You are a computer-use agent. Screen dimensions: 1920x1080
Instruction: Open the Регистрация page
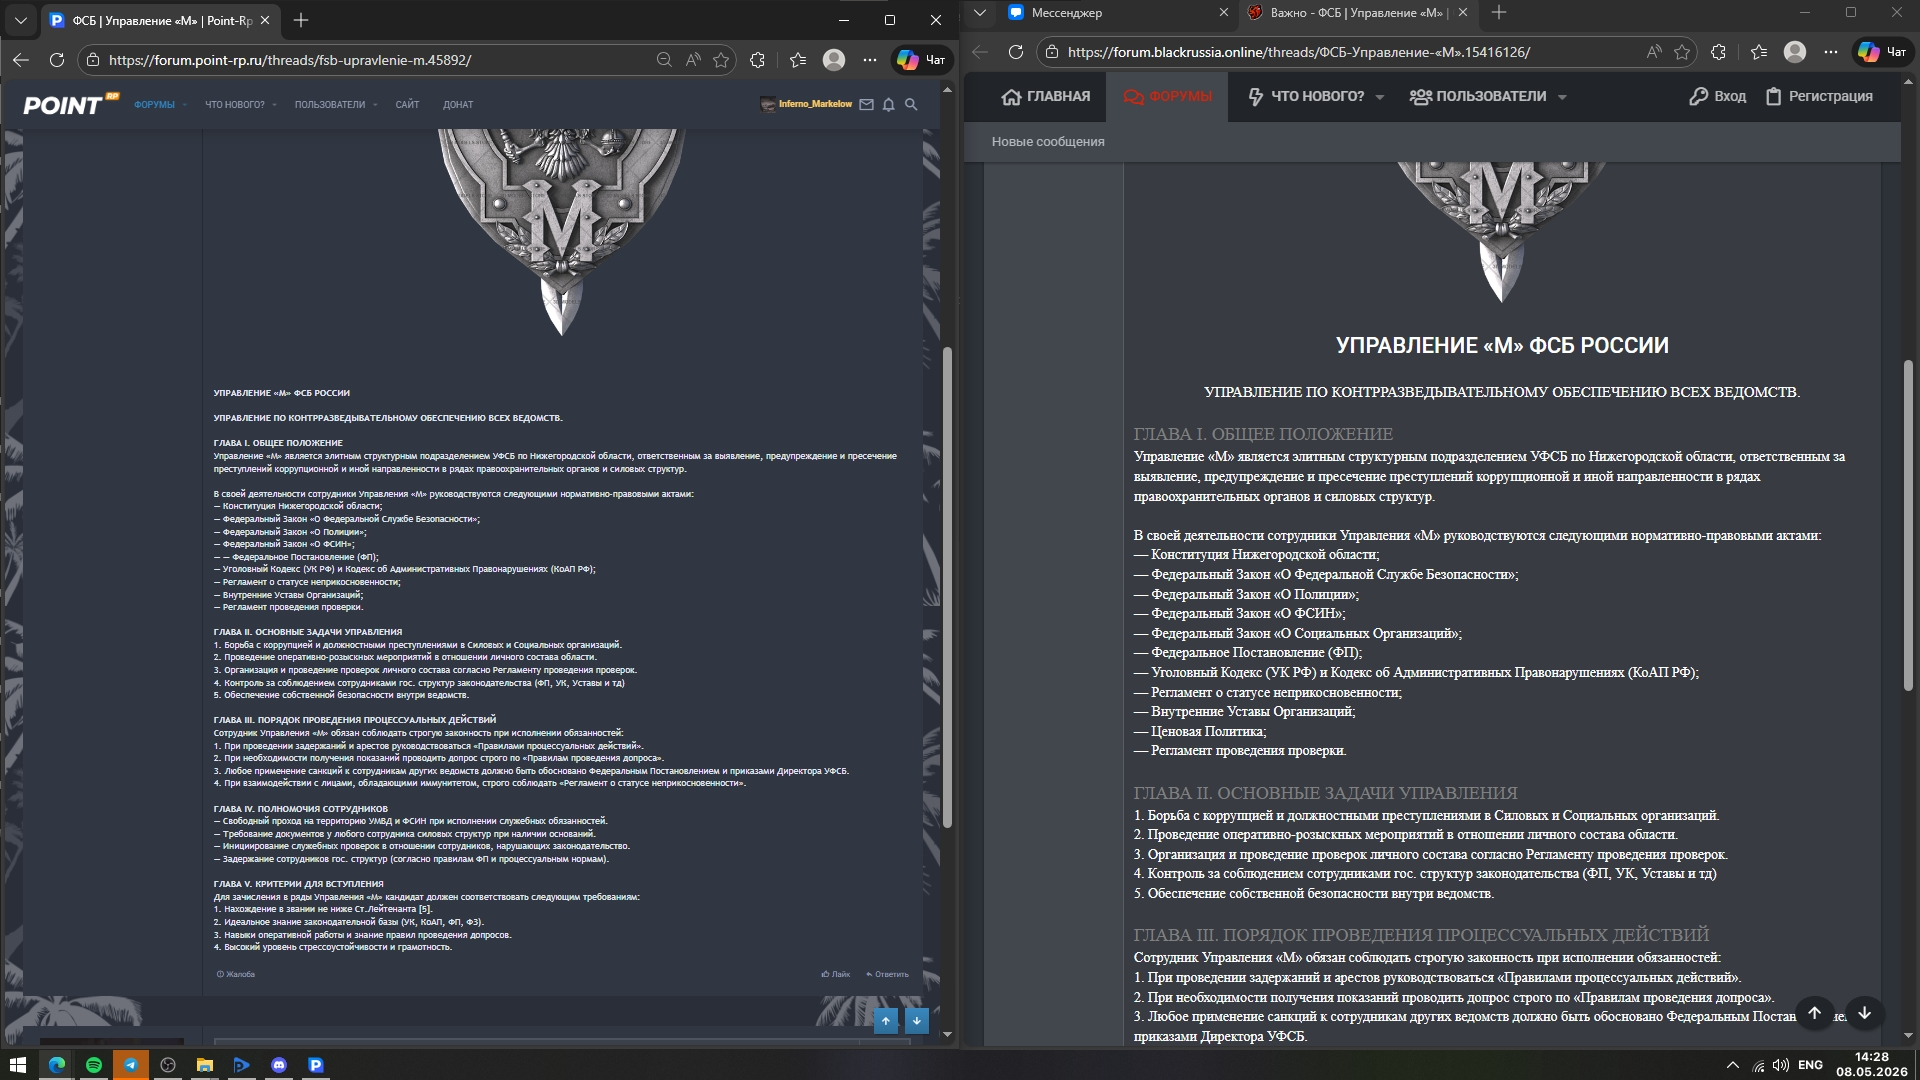[x=1819, y=97]
